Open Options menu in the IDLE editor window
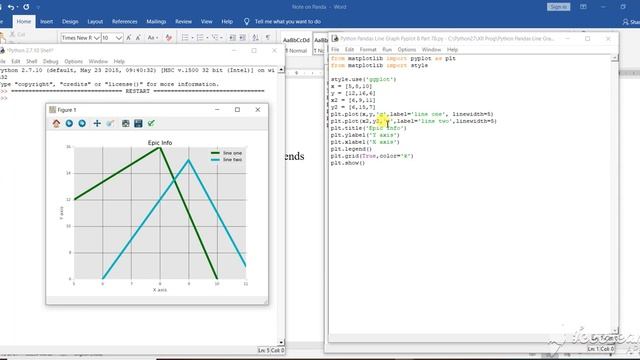 tap(407, 49)
